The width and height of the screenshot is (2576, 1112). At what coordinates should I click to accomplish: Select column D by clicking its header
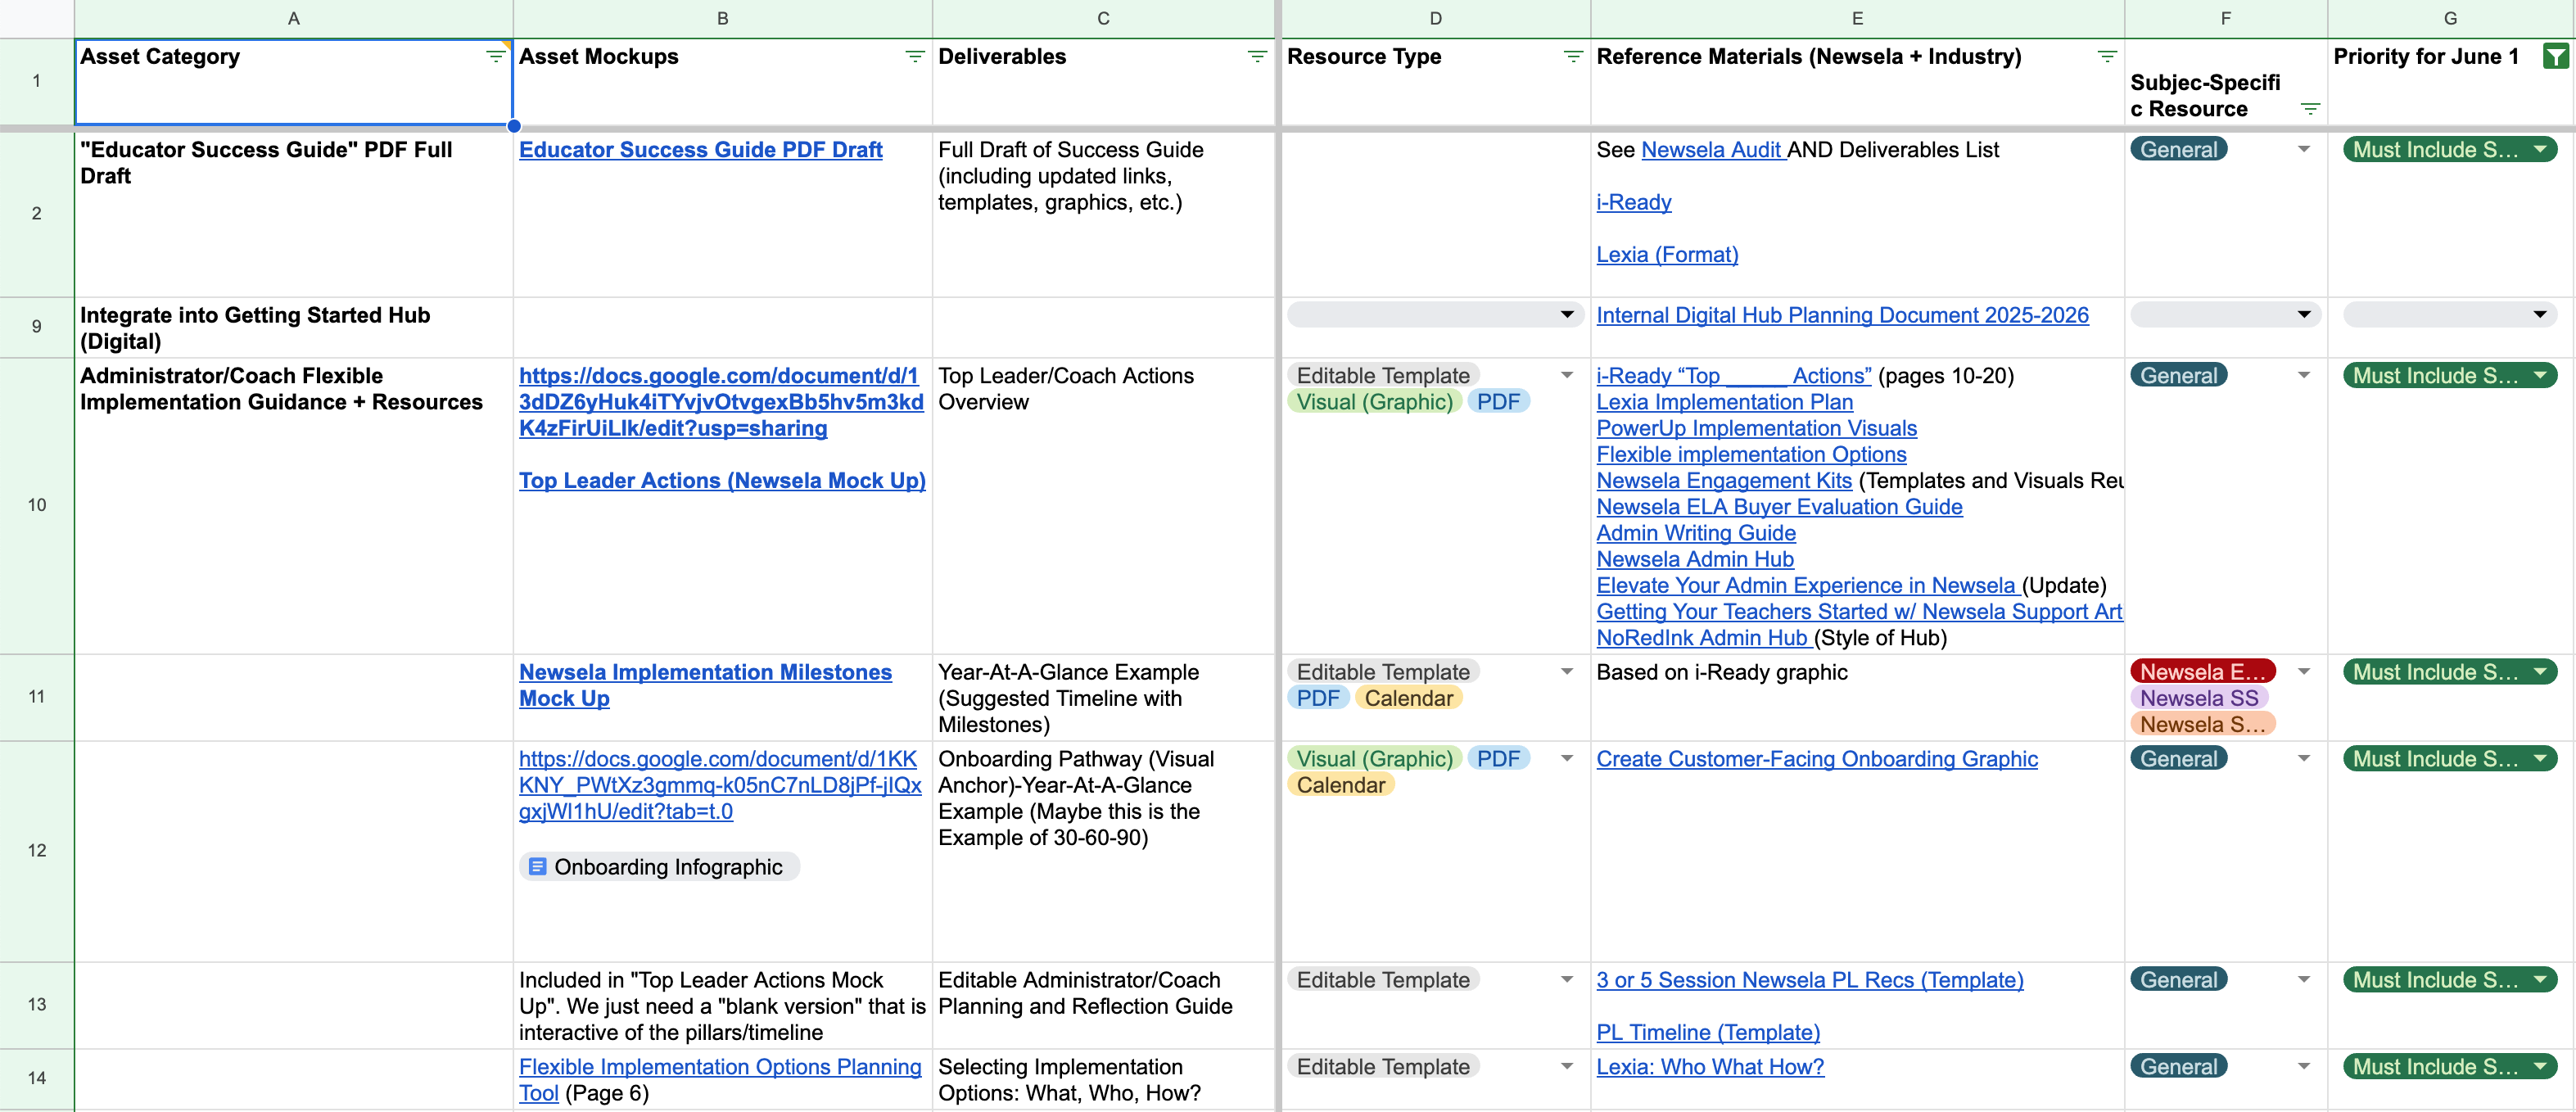[1435, 17]
